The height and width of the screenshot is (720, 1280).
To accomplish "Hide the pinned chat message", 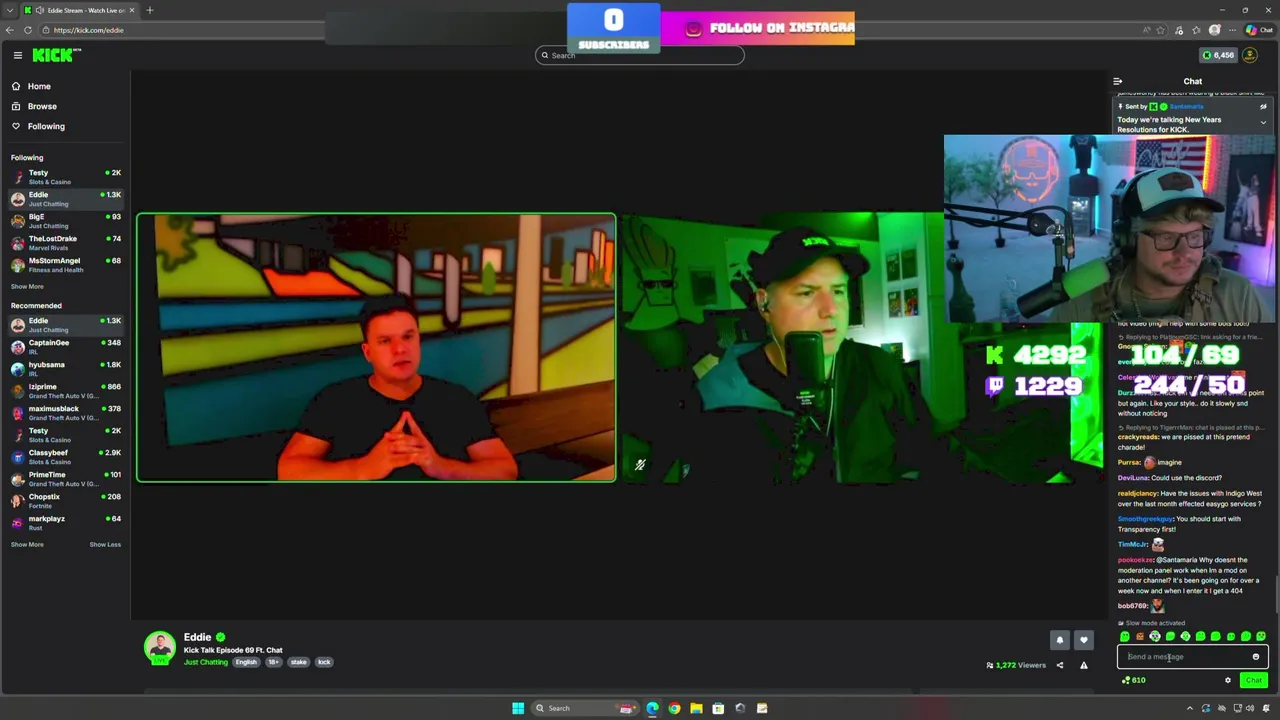I will pos(1263,106).
